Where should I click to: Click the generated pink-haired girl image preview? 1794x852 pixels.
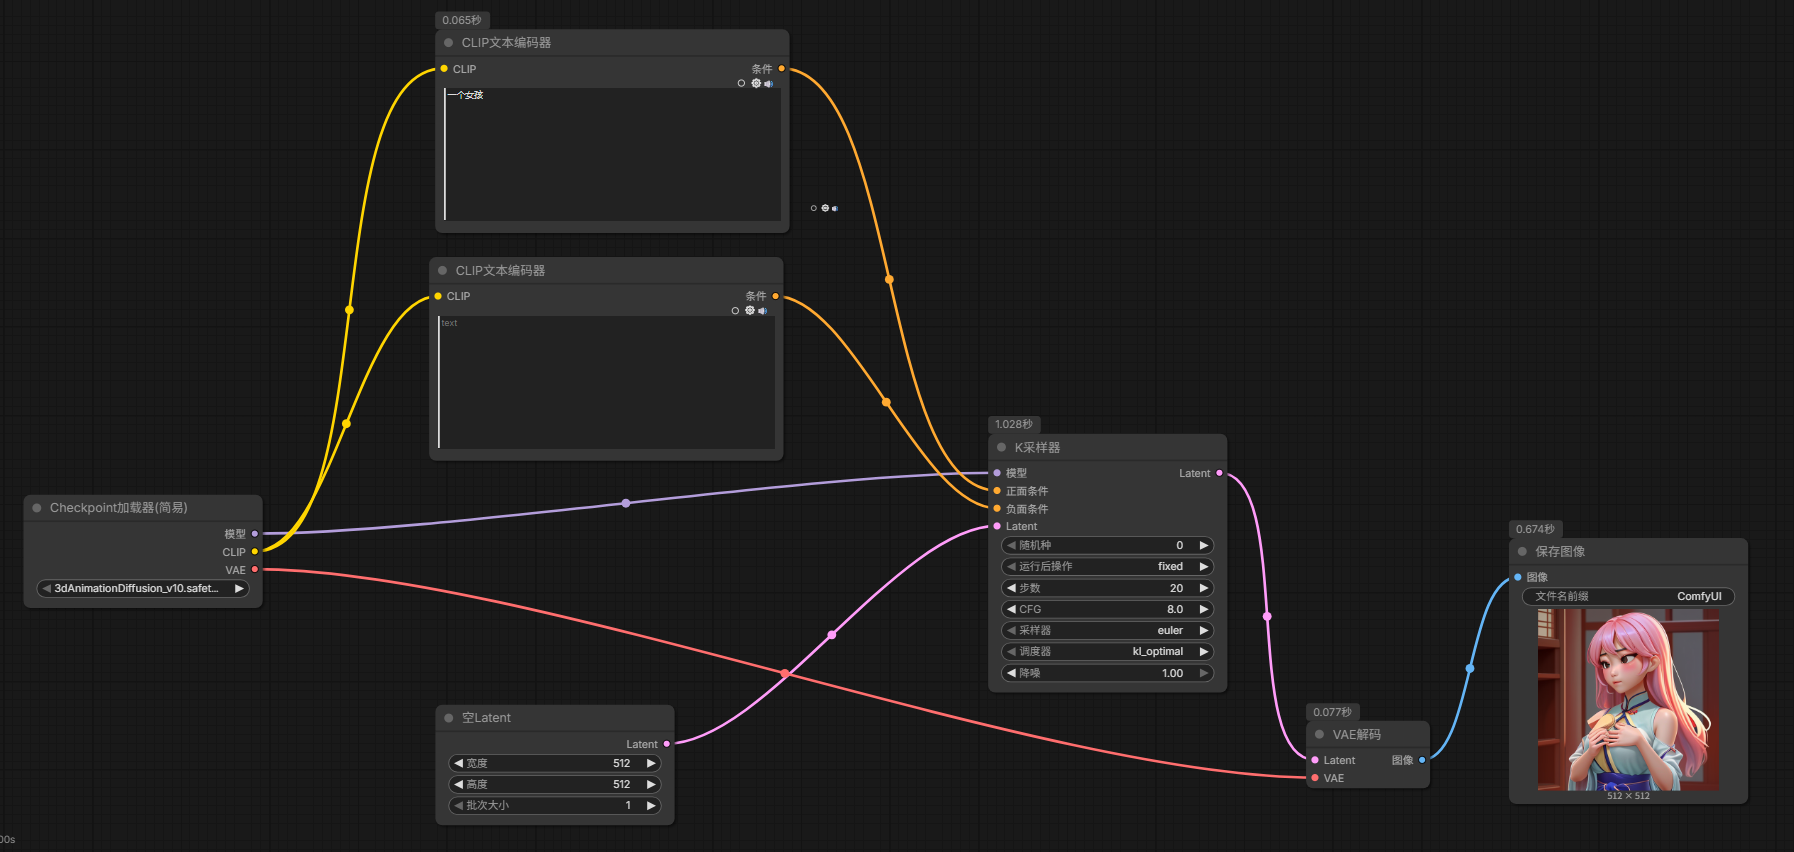(1627, 699)
